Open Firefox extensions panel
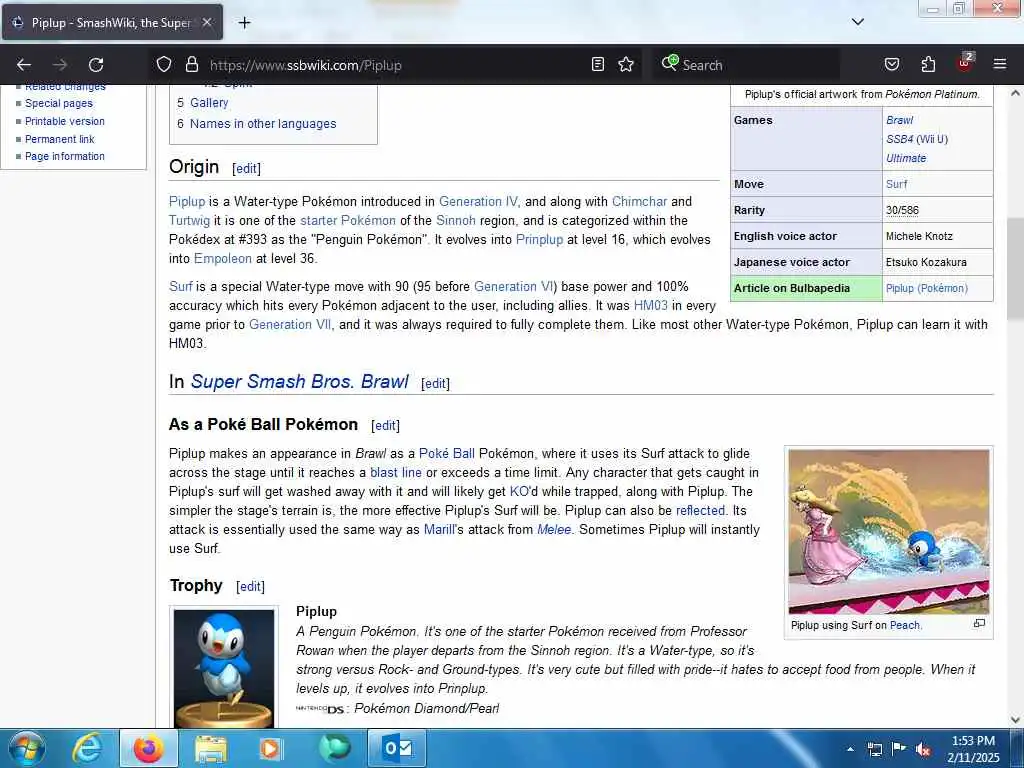The width and height of the screenshot is (1024, 768). (x=928, y=64)
